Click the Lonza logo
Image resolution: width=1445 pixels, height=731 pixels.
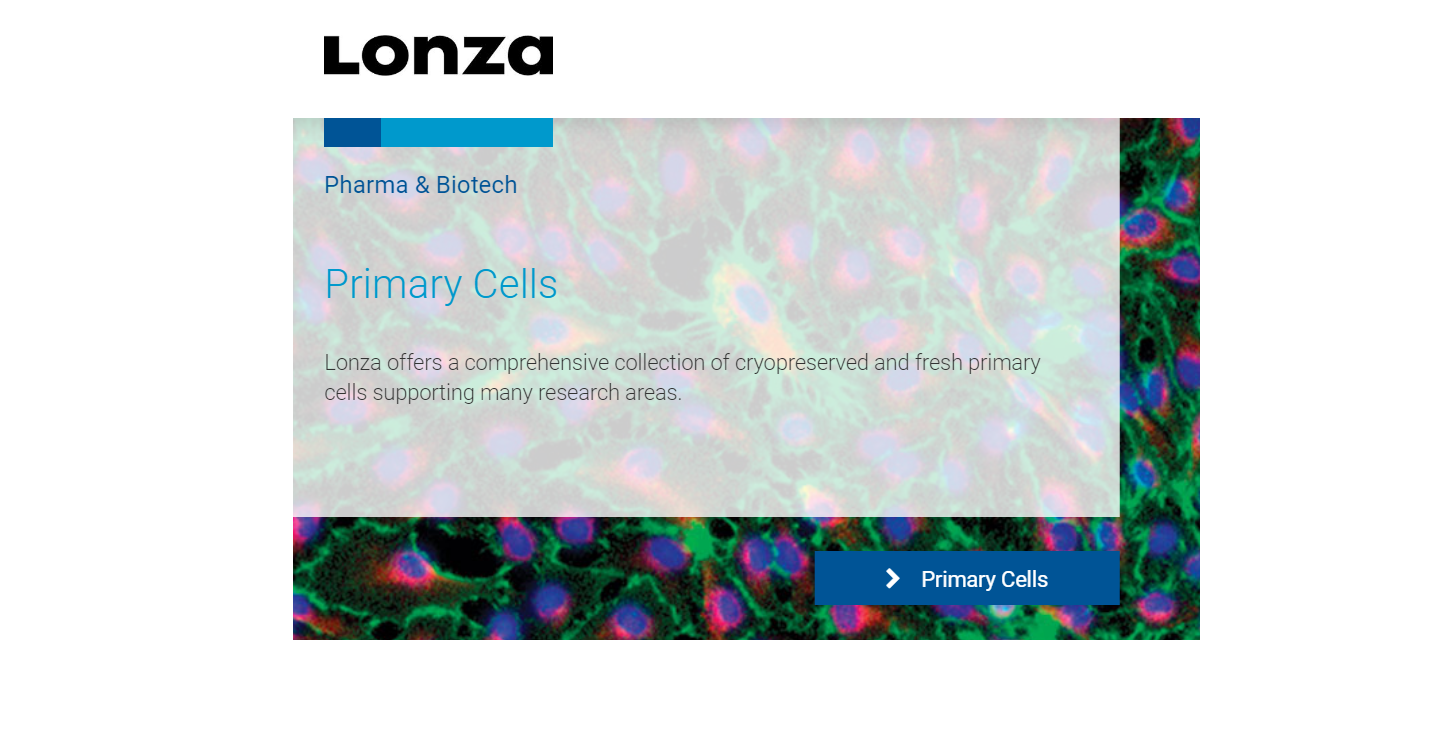(438, 56)
